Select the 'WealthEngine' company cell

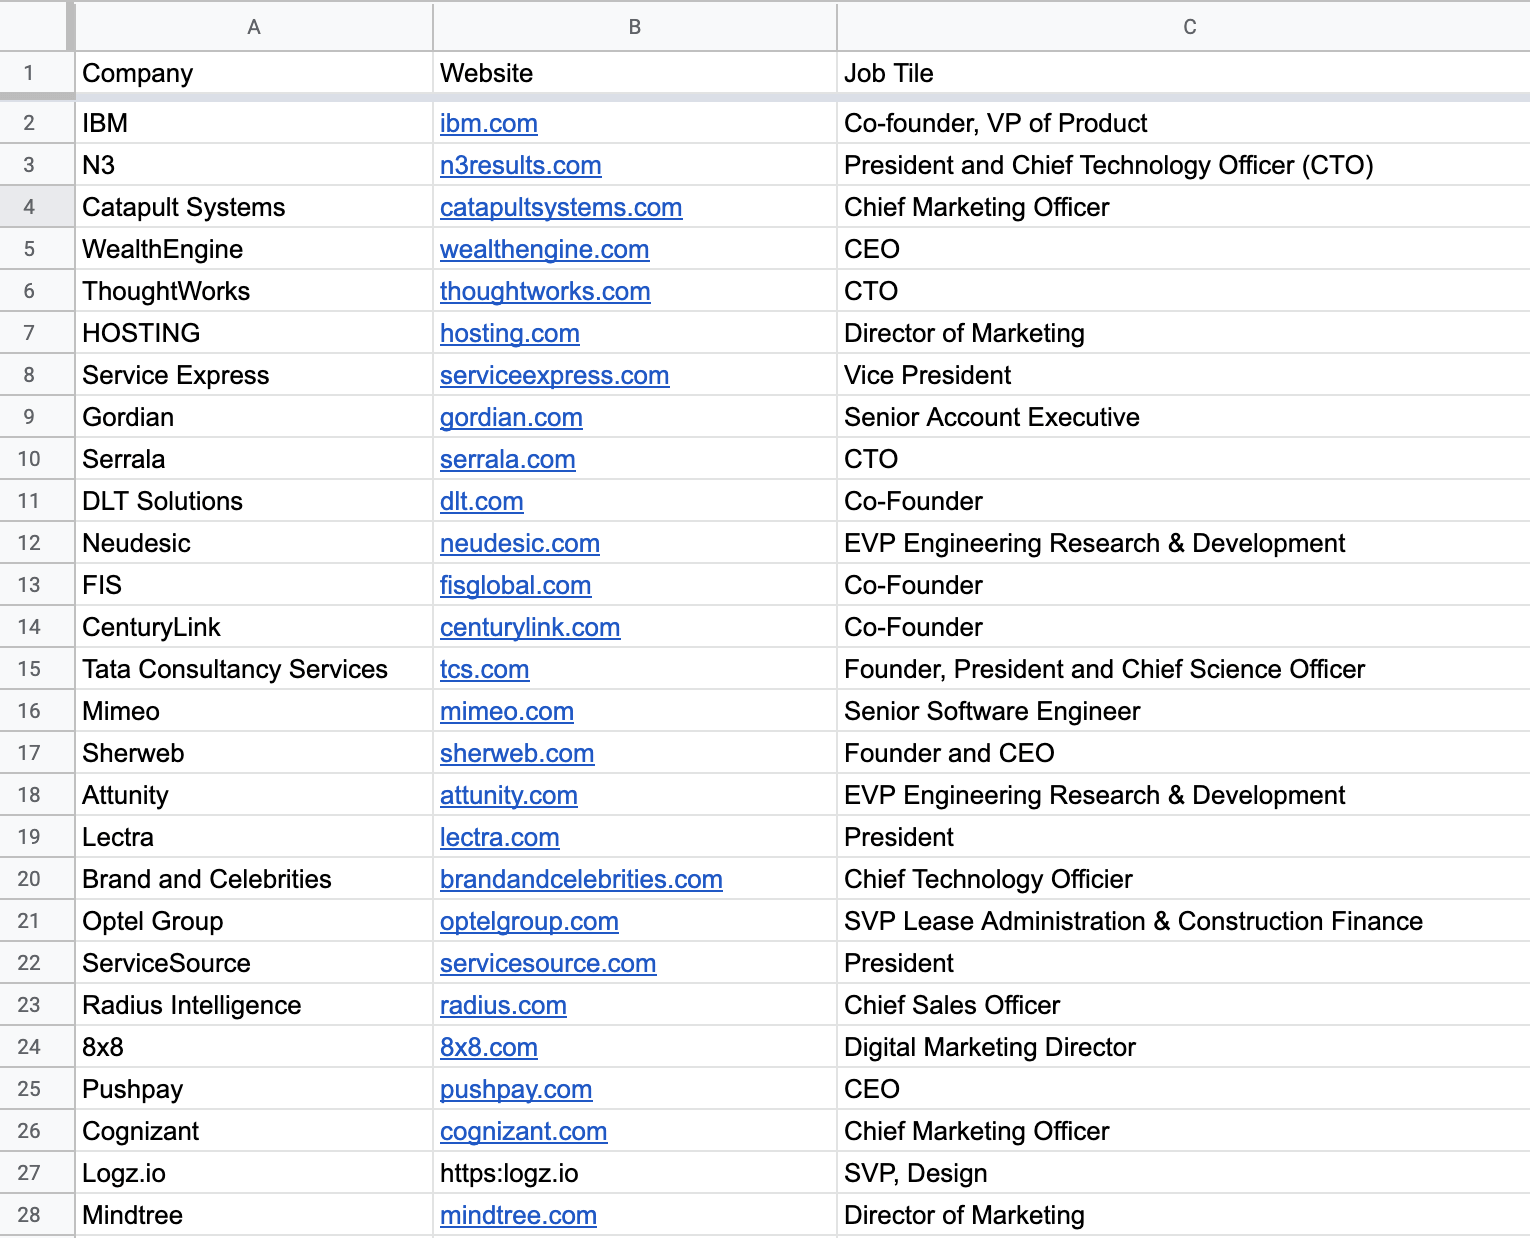pyautogui.click(x=254, y=249)
